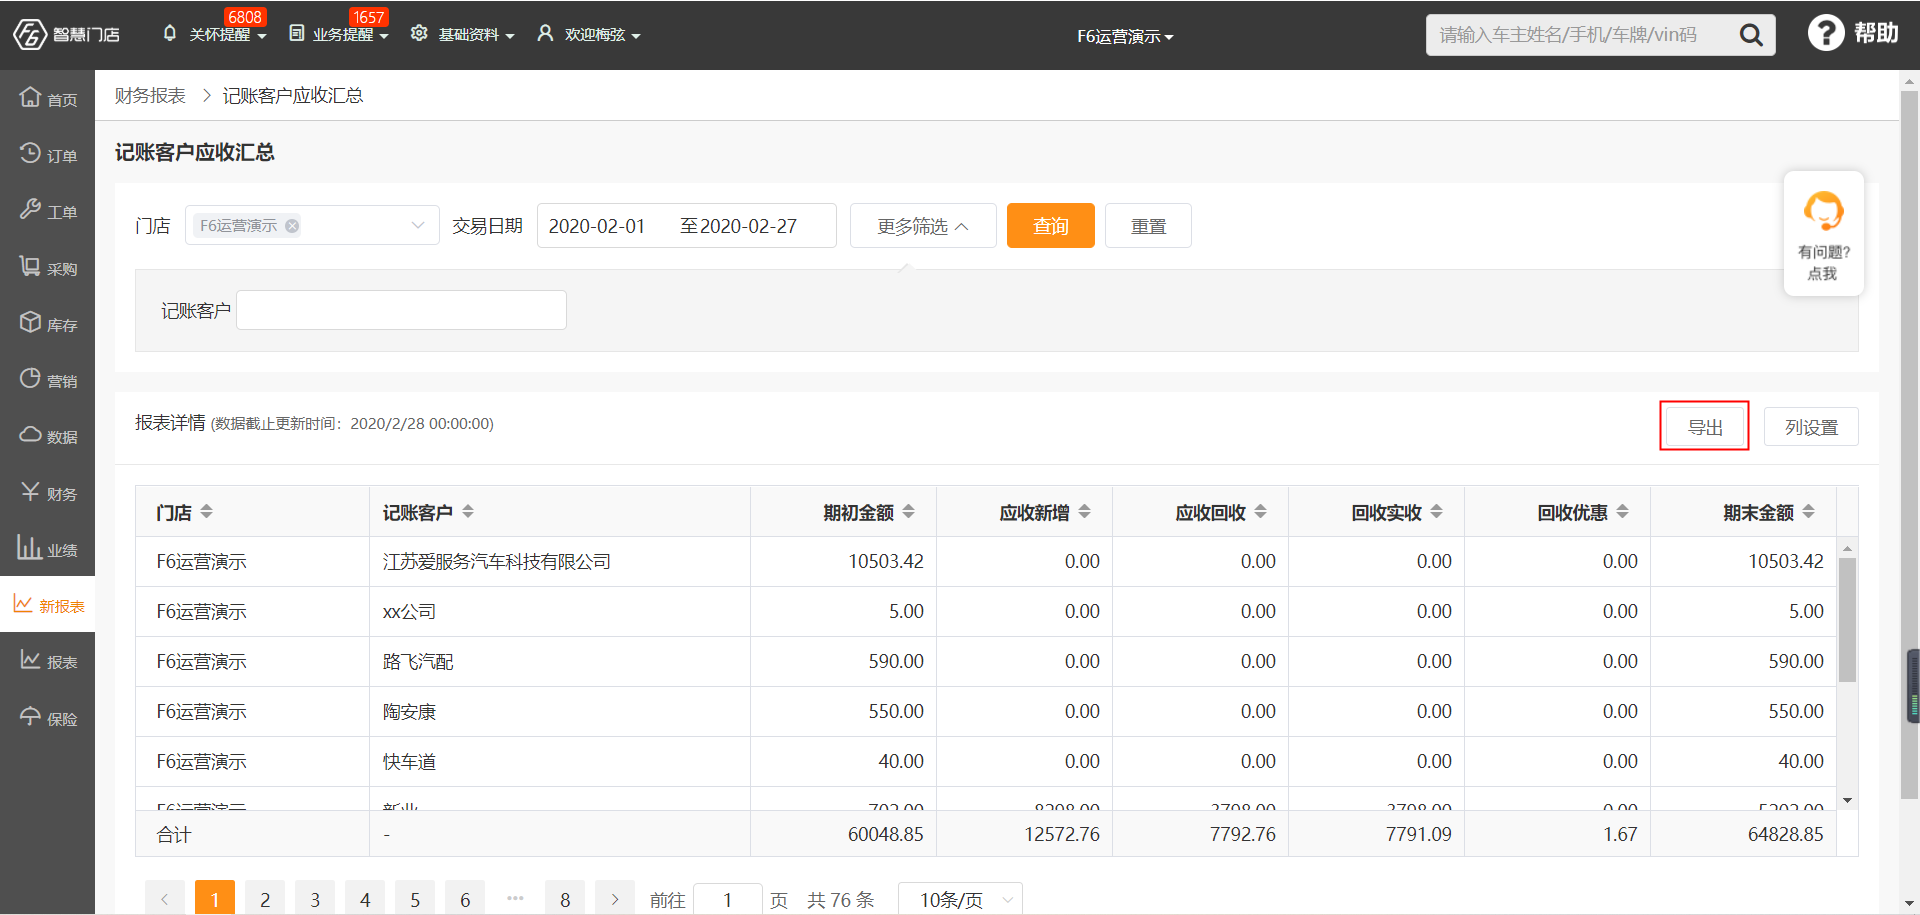Open 订单 in the sidebar

[47, 154]
